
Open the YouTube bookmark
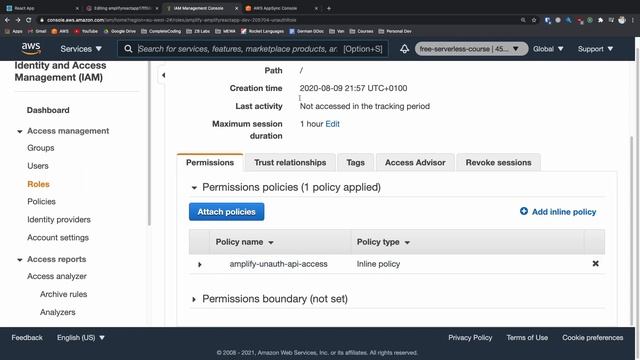click(x=86, y=31)
